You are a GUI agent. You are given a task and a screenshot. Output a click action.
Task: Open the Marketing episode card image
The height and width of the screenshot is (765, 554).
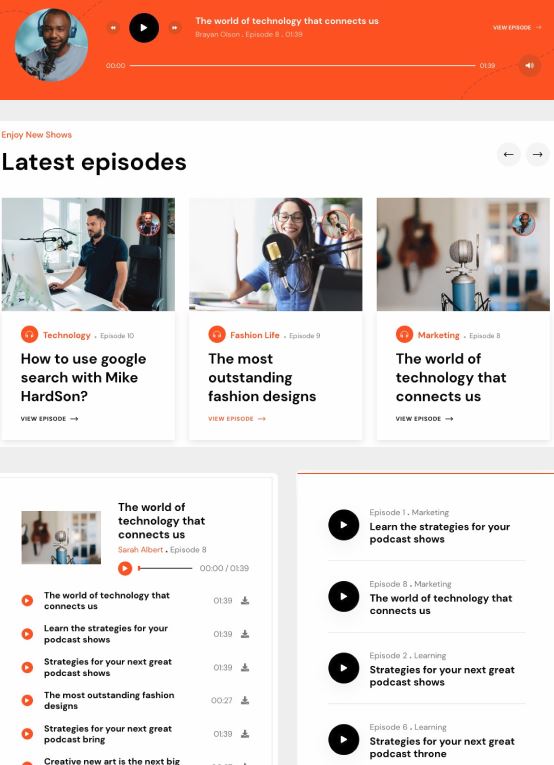pyautogui.click(x=463, y=254)
